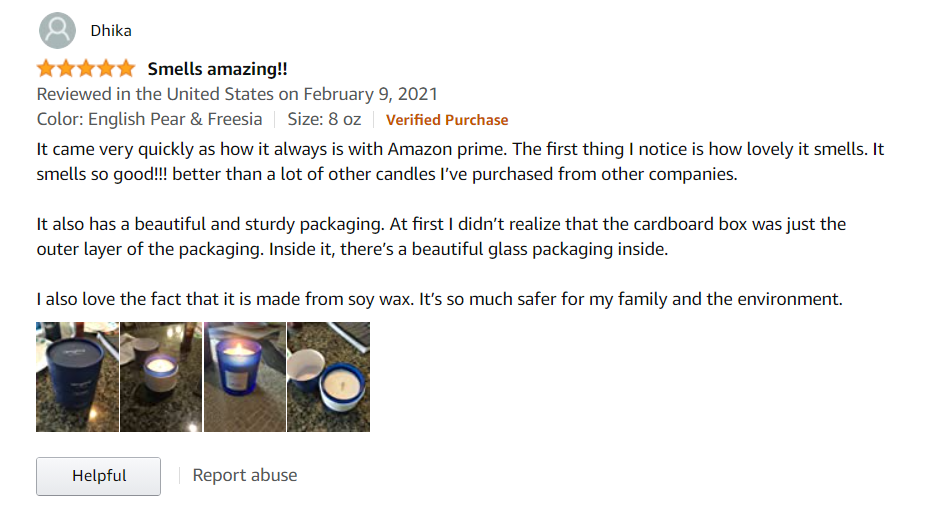Click the fifth orange rating star
Viewport: 948px width, 515px height.
pos(125,69)
